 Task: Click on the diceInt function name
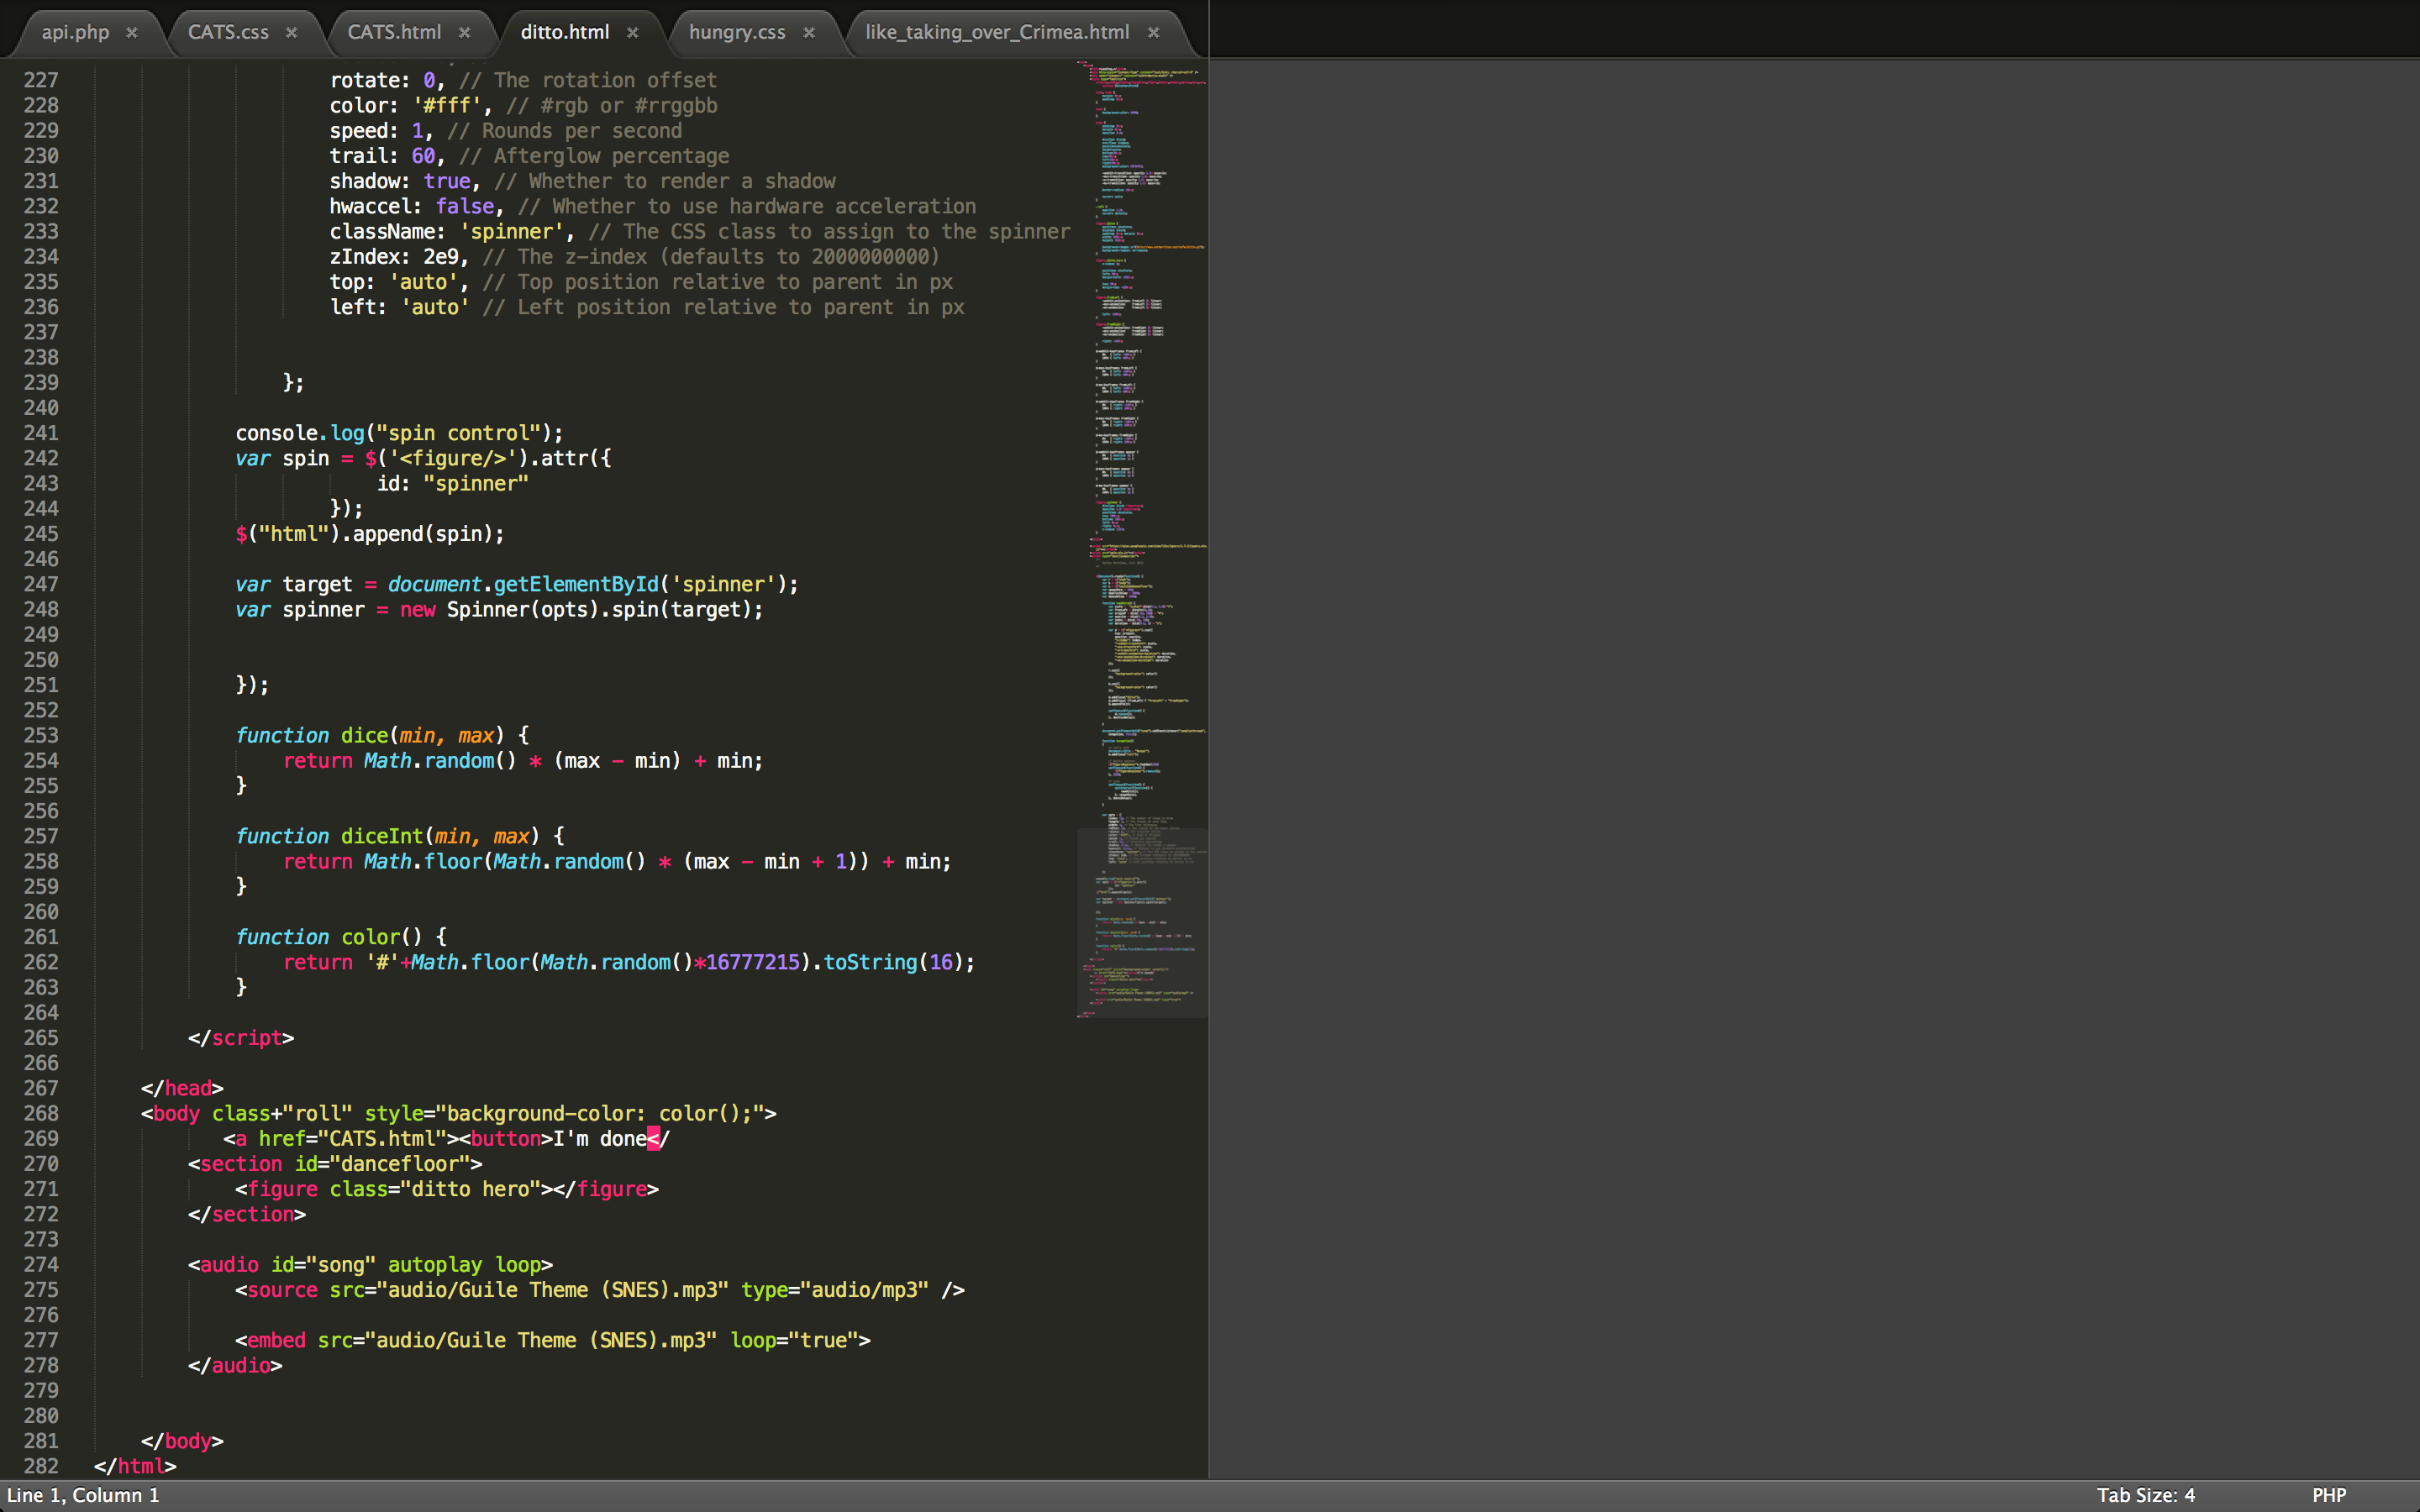coord(382,836)
